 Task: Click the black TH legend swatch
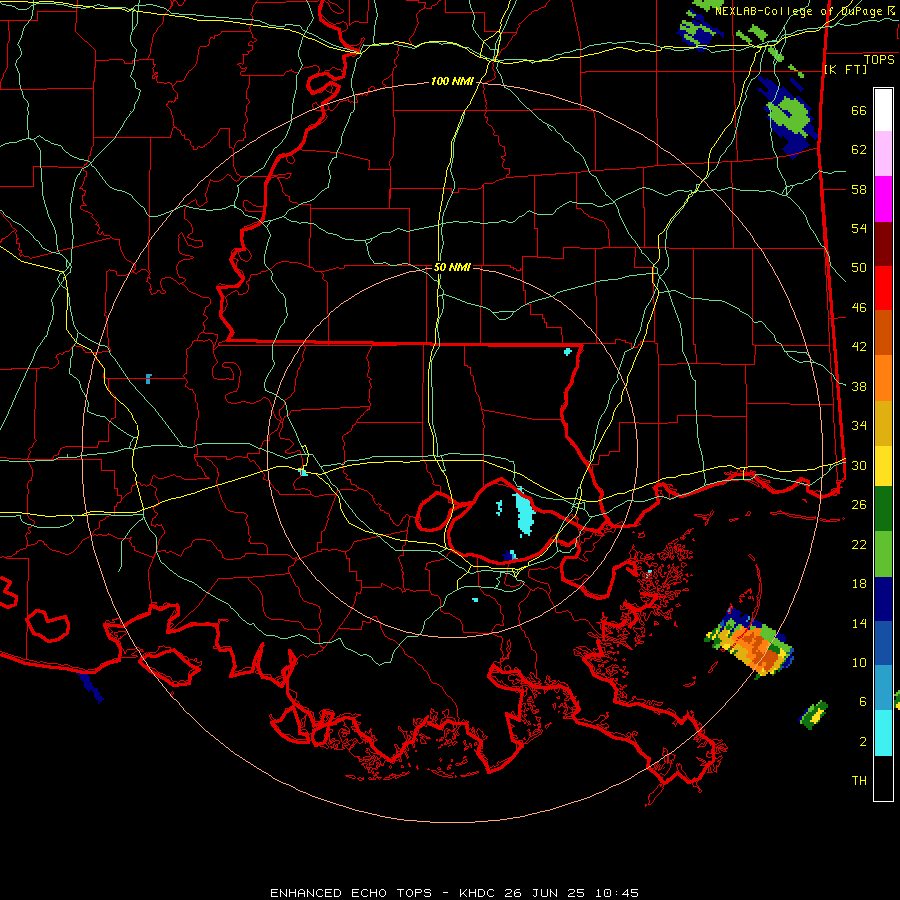pyautogui.click(x=883, y=778)
